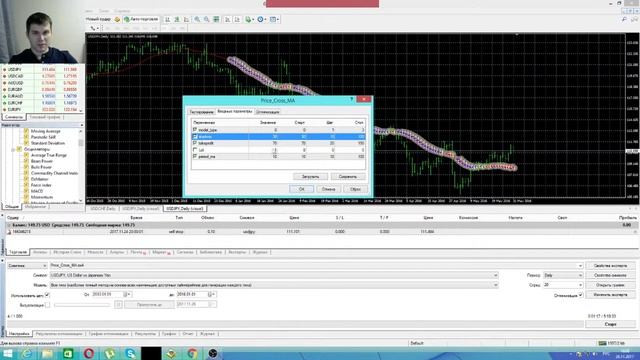Click the auto scroll chart icon
640x360 pixels.
227,19
